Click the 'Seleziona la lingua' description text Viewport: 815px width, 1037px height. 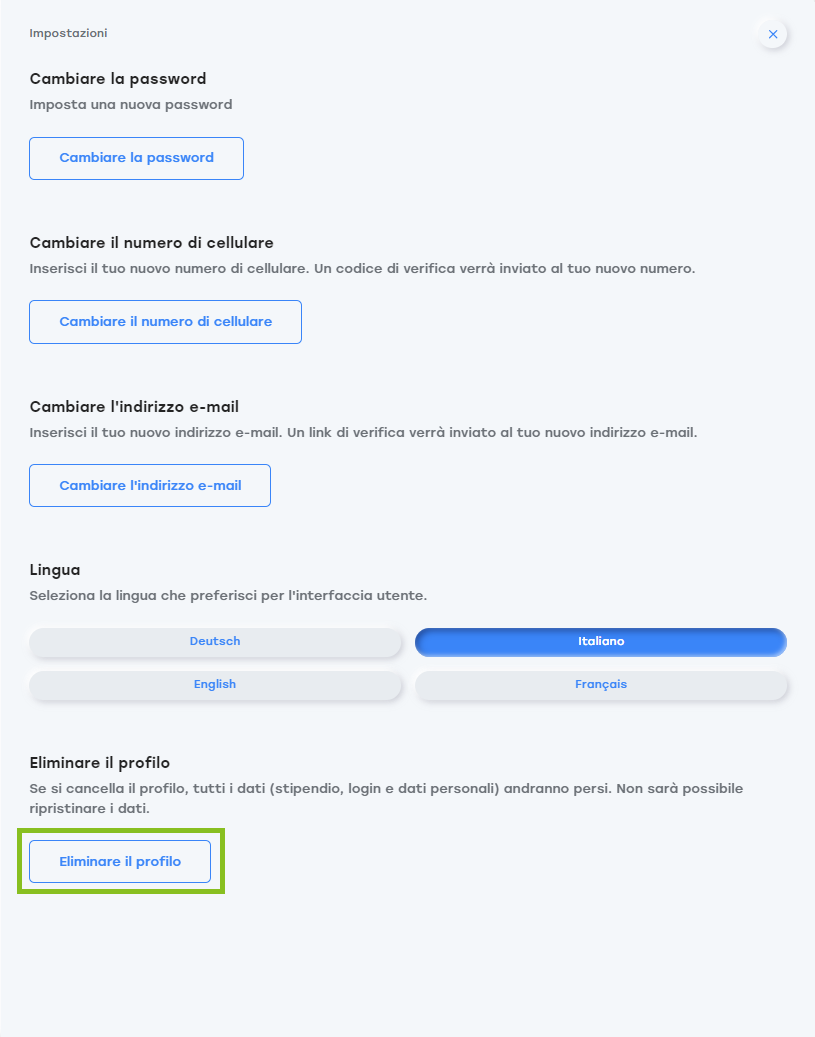point(228,595)
